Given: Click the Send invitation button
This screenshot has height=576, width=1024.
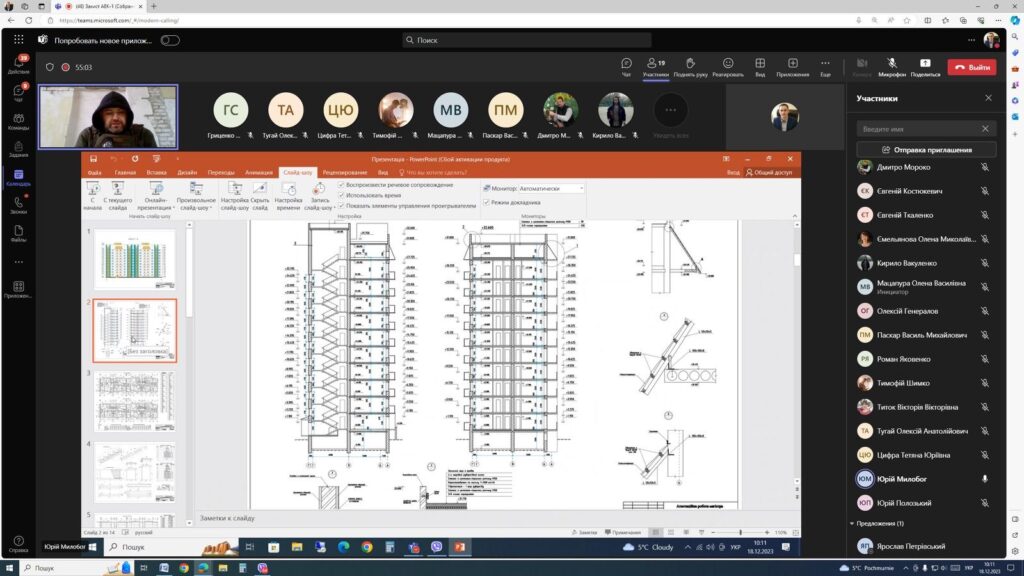Looking at the screenshot, I should (926, 150).
